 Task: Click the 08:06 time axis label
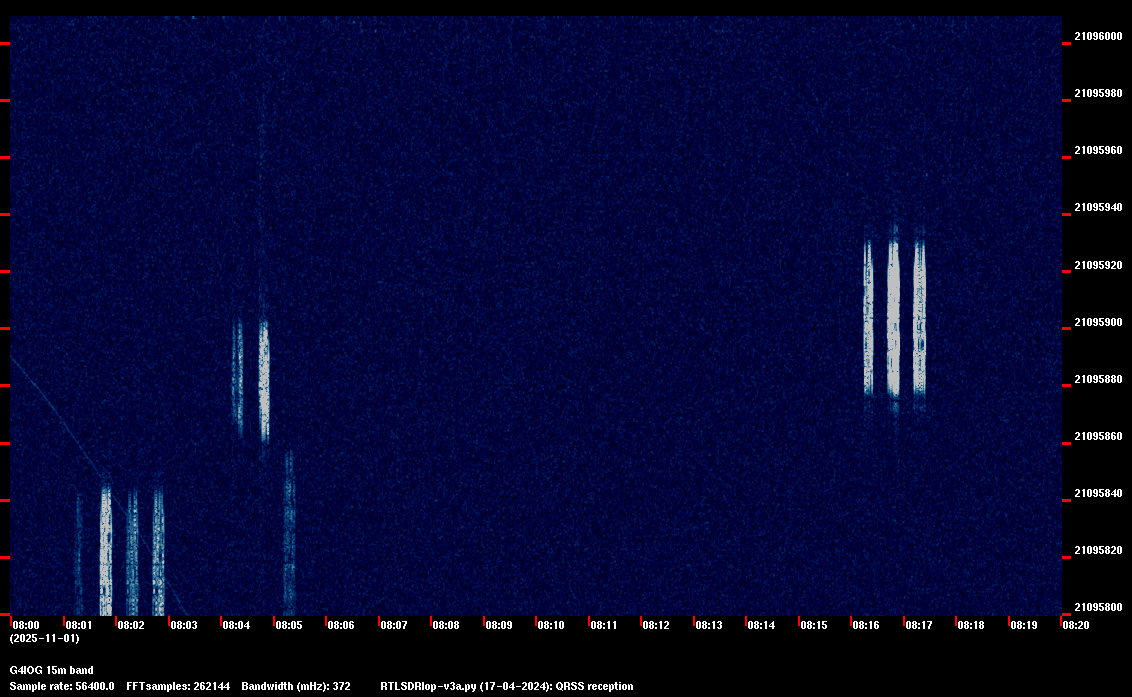[x=341, y=625]
